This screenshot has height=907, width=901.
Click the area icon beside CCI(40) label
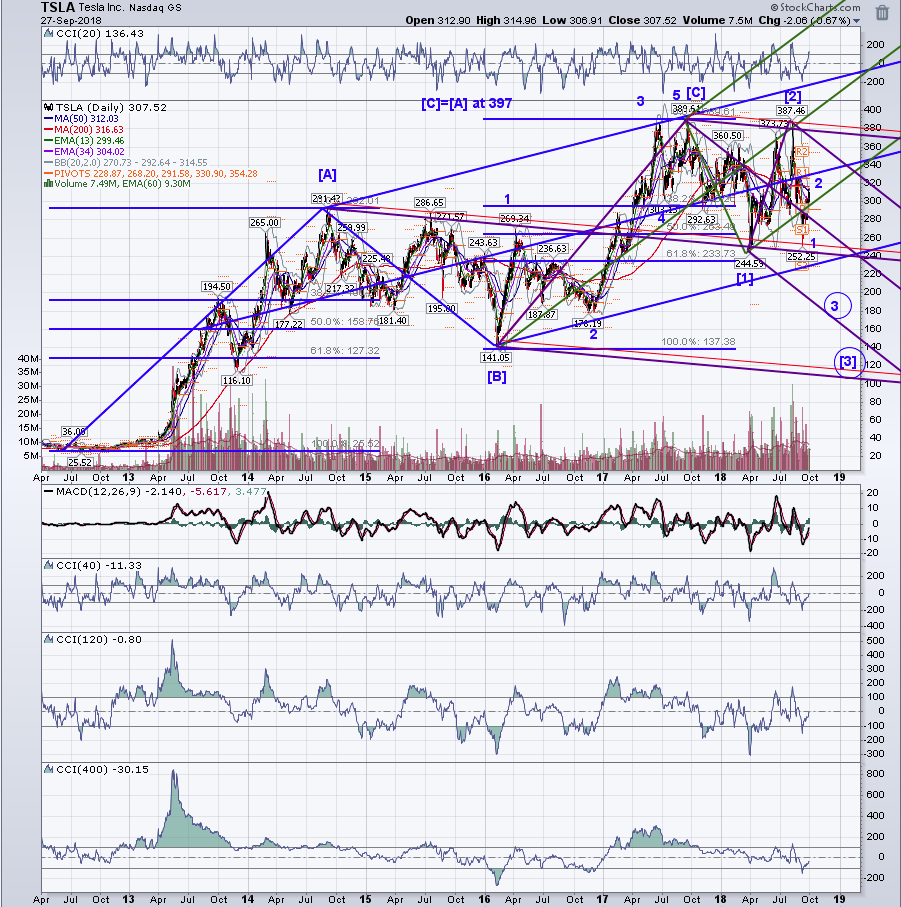[49, 565]
